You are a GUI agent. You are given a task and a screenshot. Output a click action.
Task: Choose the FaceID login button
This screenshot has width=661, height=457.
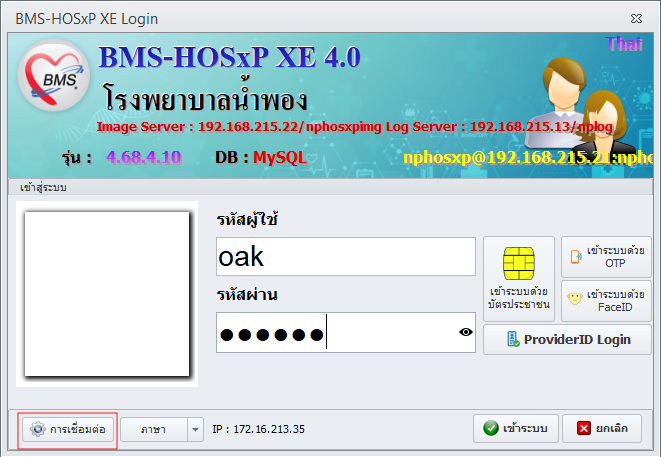(606, 301)
